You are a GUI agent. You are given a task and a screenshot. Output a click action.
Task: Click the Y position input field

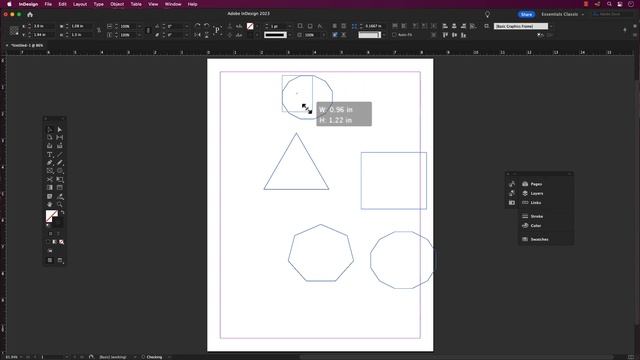(43, 35)
